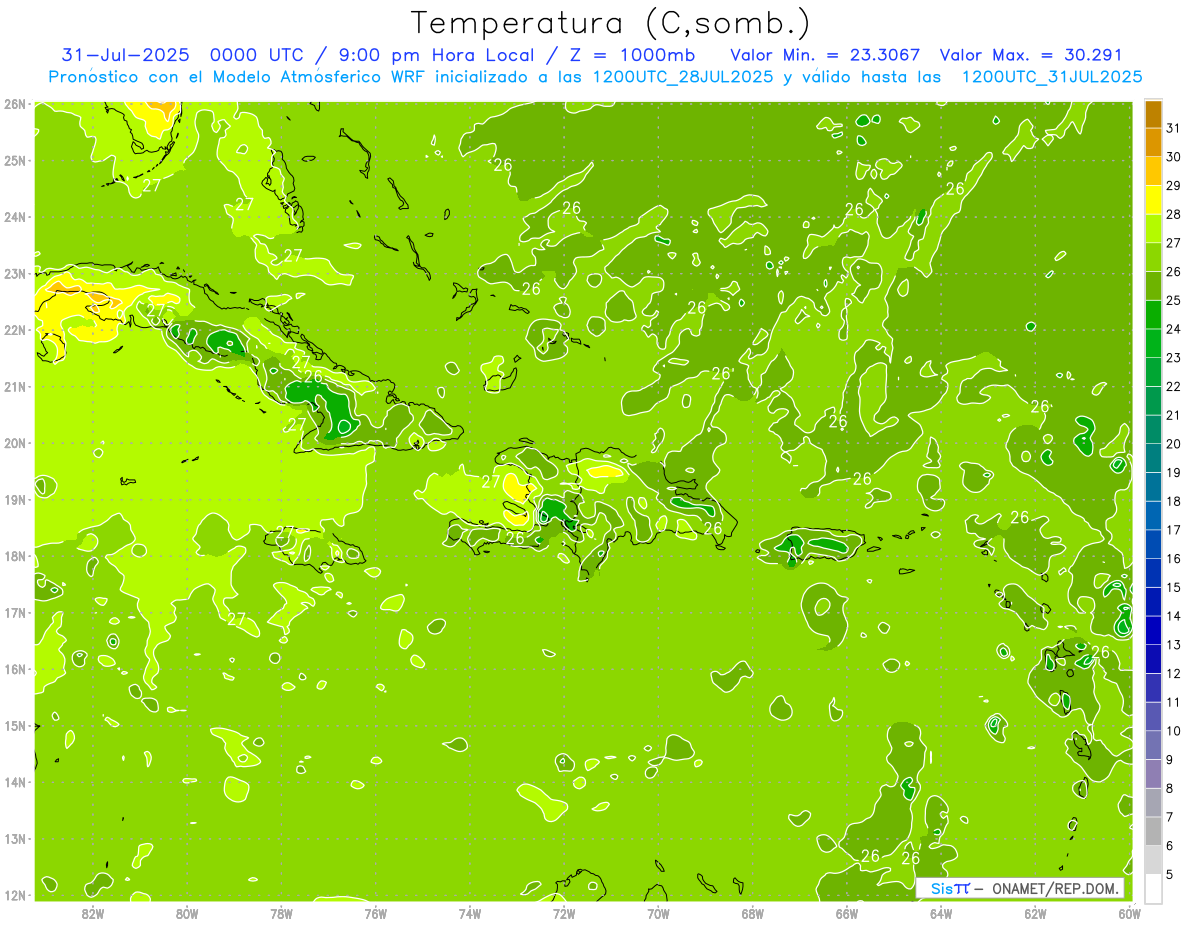This screenshot has height=927, width=1200.
Task: Select the date '31-Jul-2025' in header
Action: point(127,54)
